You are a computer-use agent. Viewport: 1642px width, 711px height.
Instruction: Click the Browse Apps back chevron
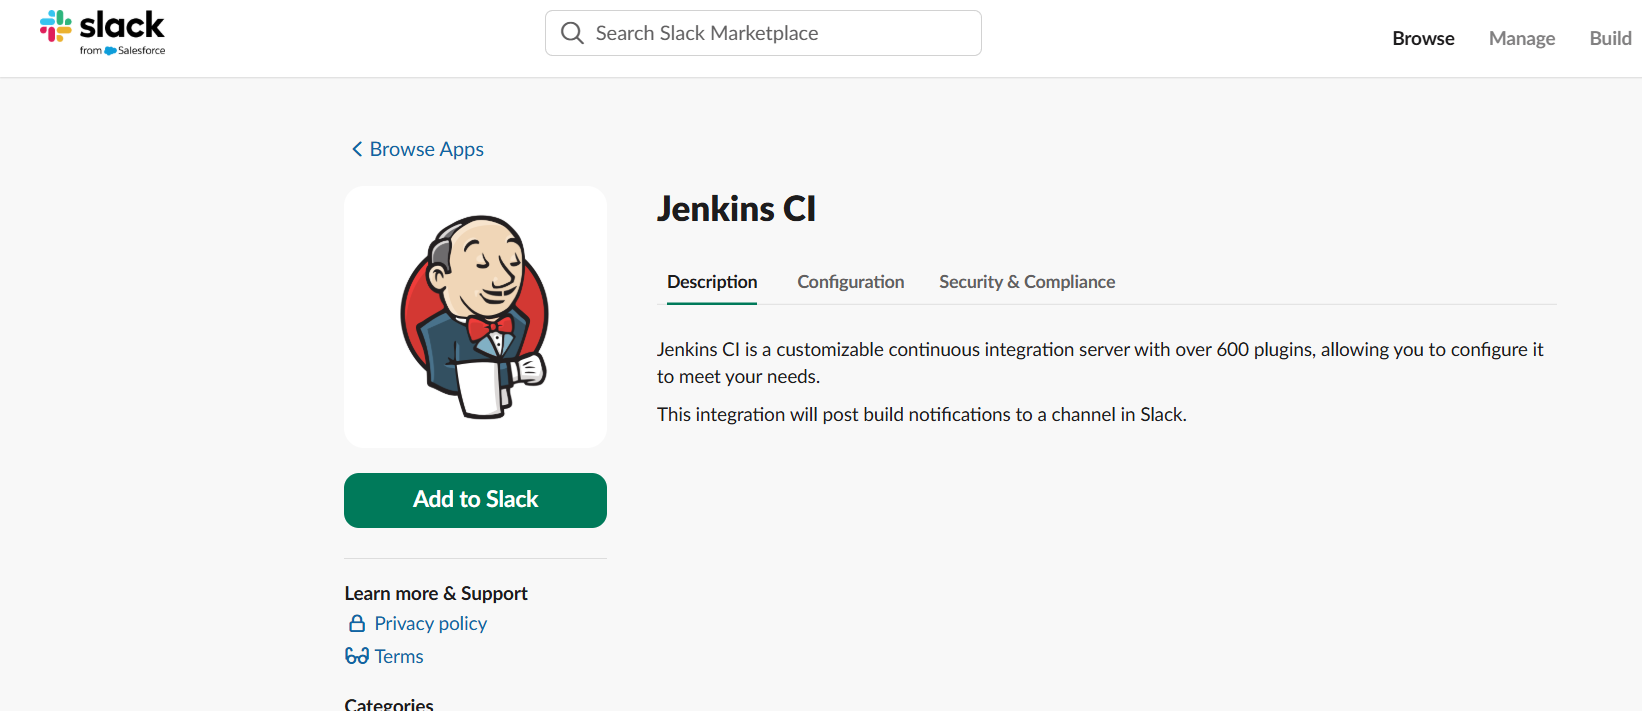pos(357,149)
